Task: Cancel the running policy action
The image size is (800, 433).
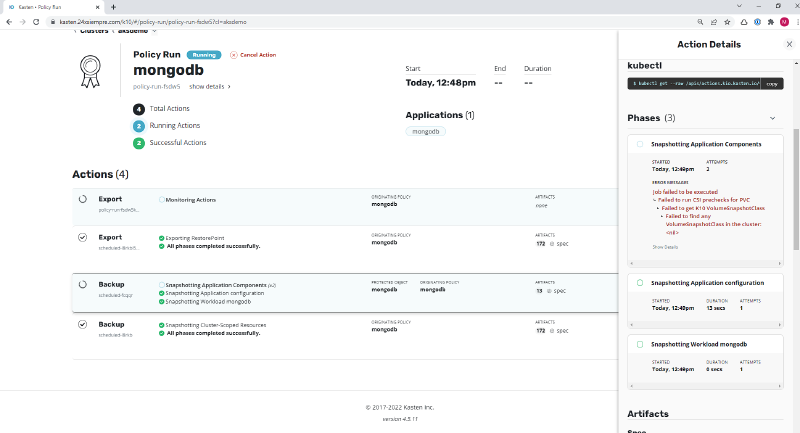Action: [253, 55]
